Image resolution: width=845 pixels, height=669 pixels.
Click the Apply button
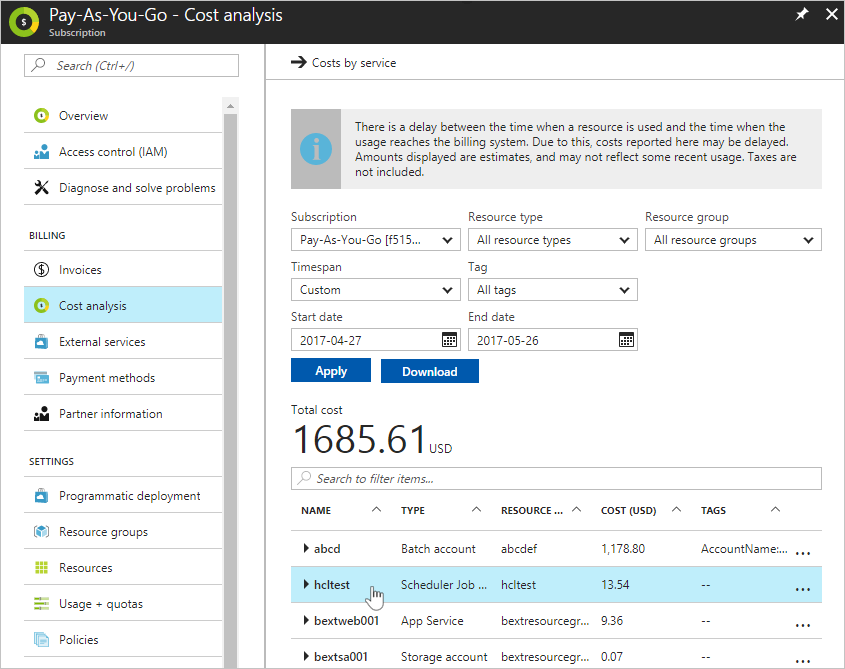(331, 371)
